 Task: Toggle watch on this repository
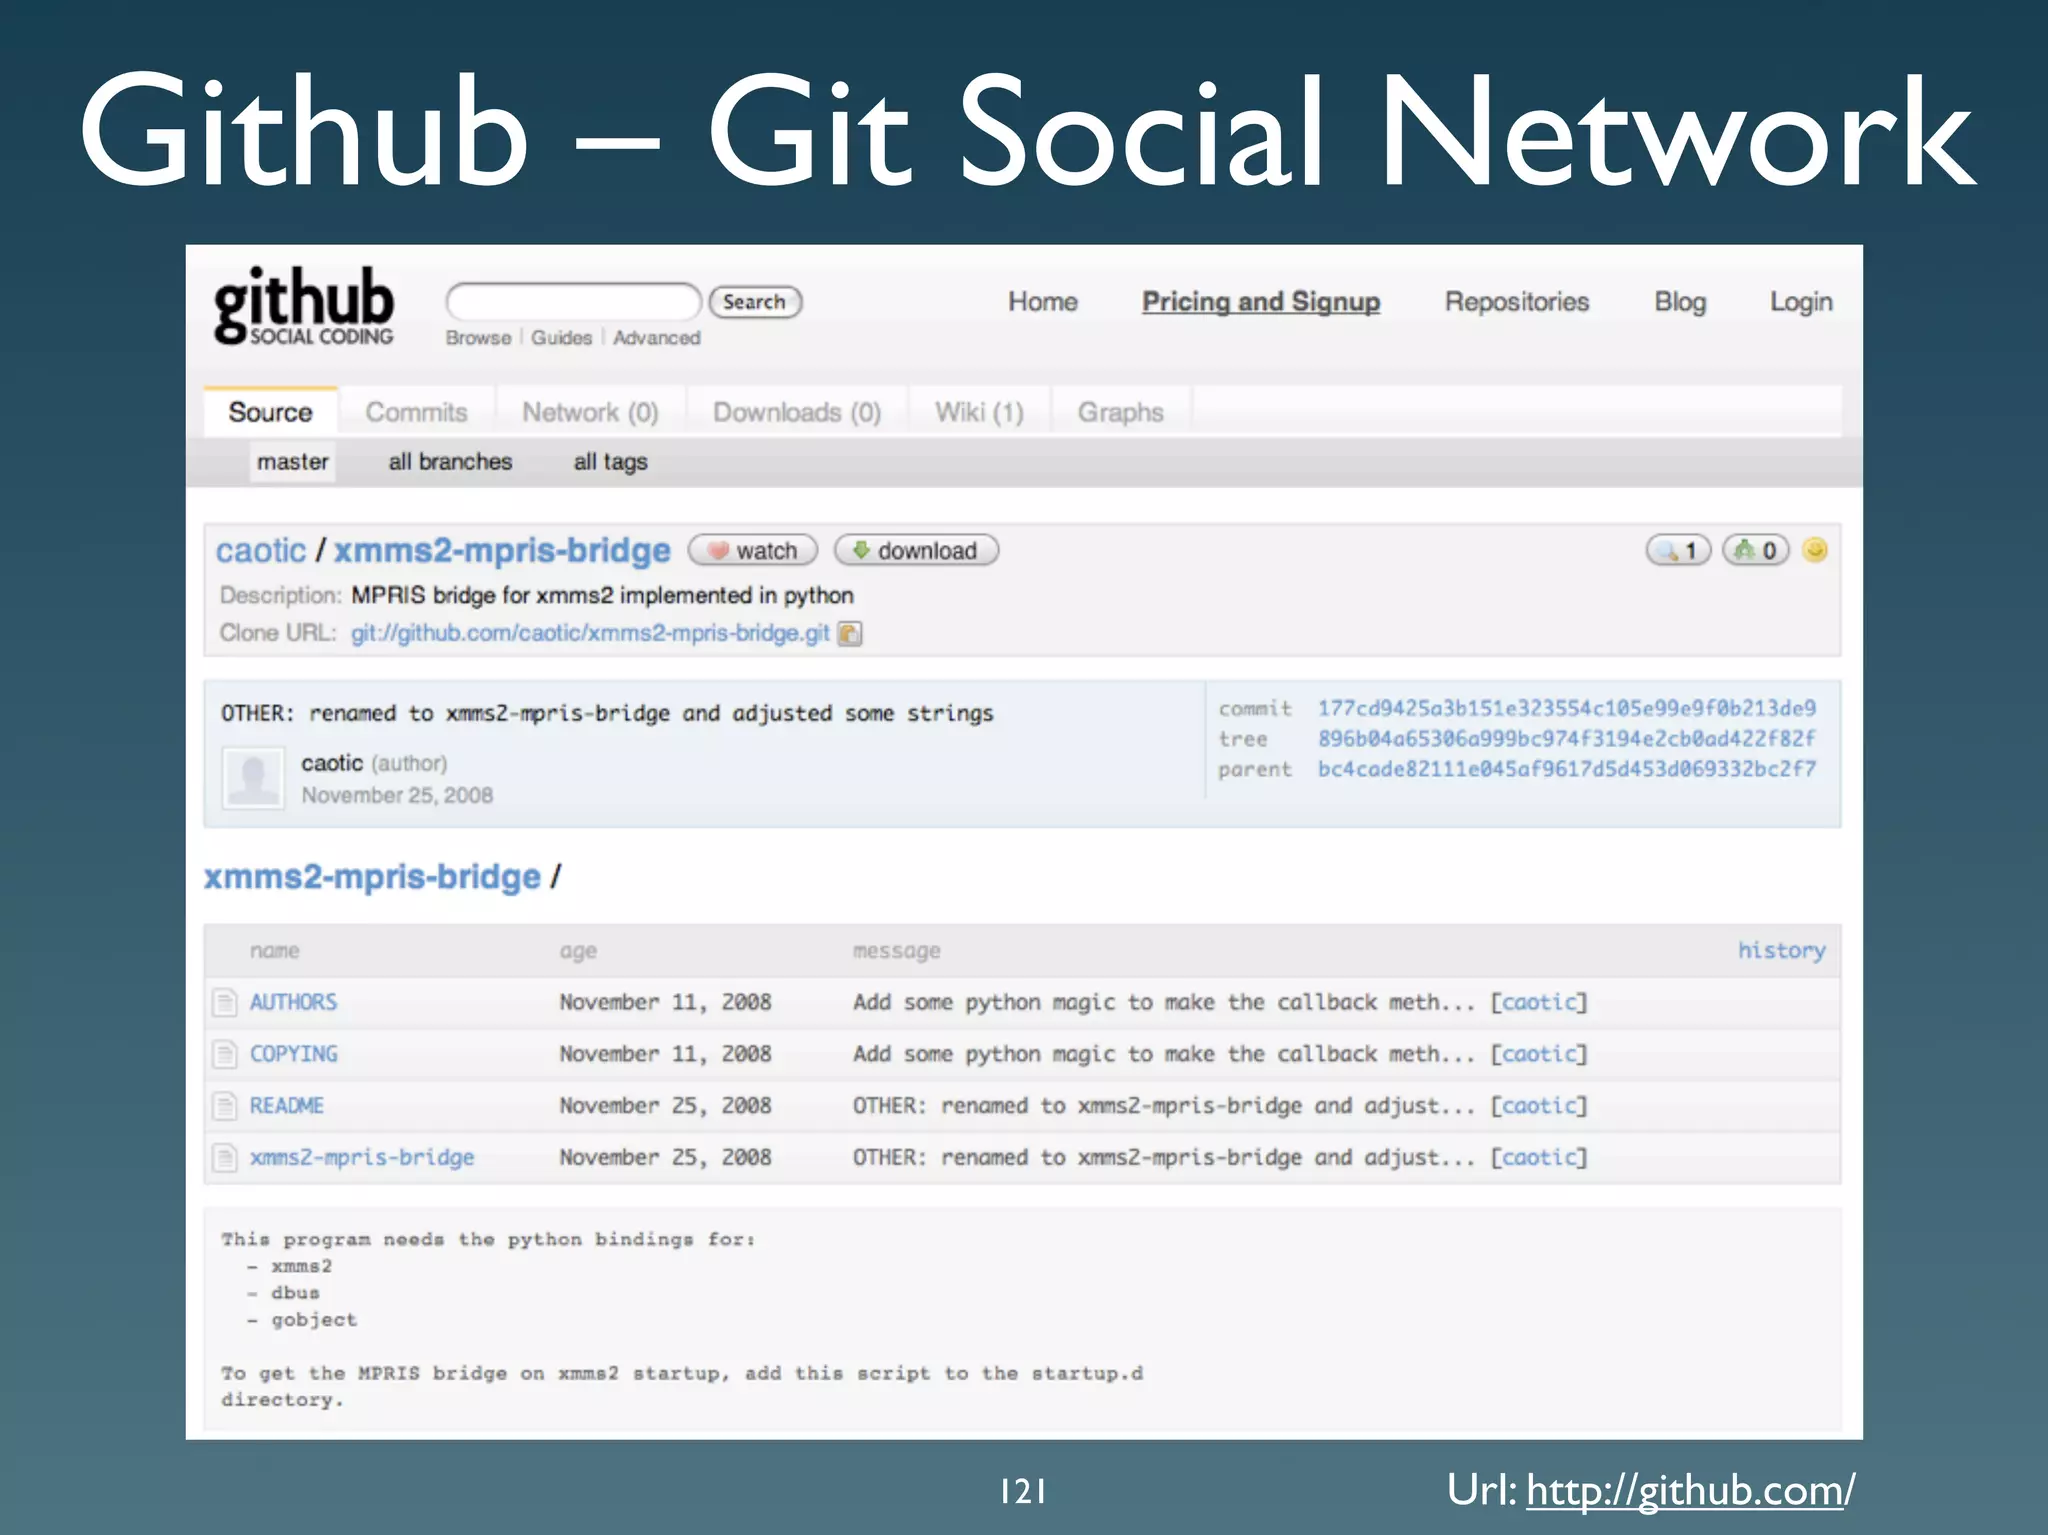(x=753, y=551)
